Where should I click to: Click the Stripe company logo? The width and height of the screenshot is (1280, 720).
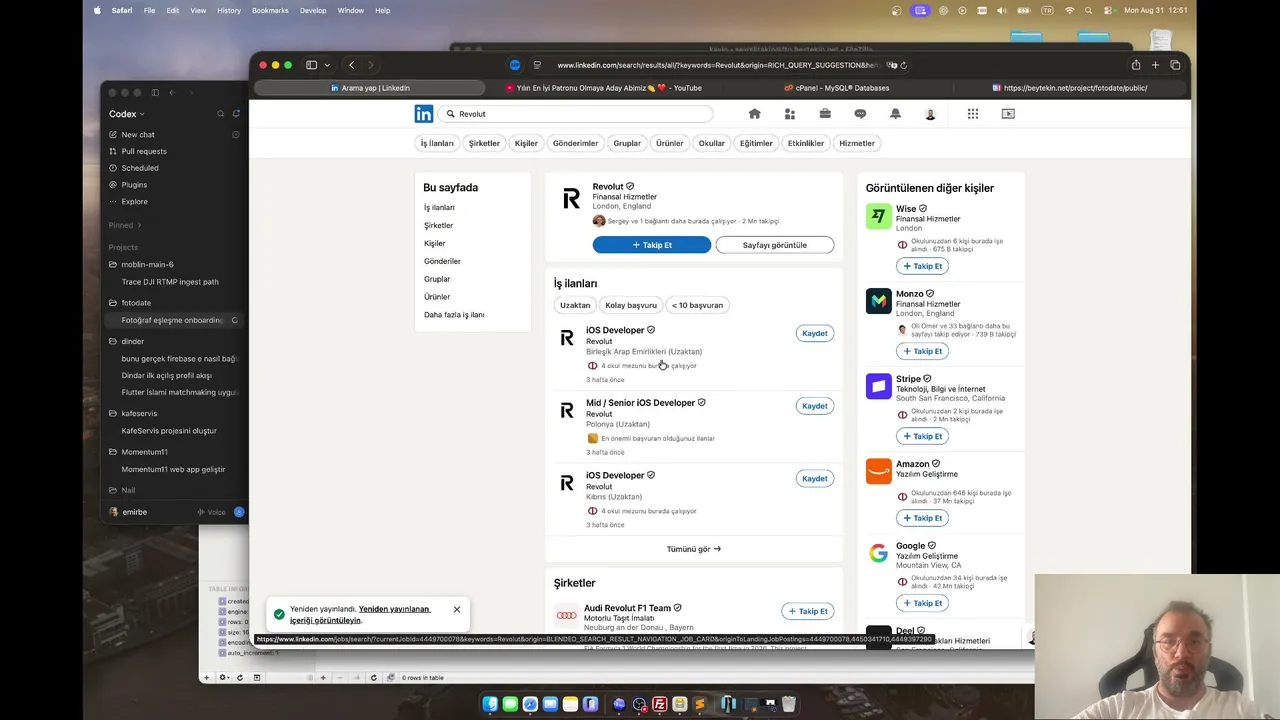[879, 386]
